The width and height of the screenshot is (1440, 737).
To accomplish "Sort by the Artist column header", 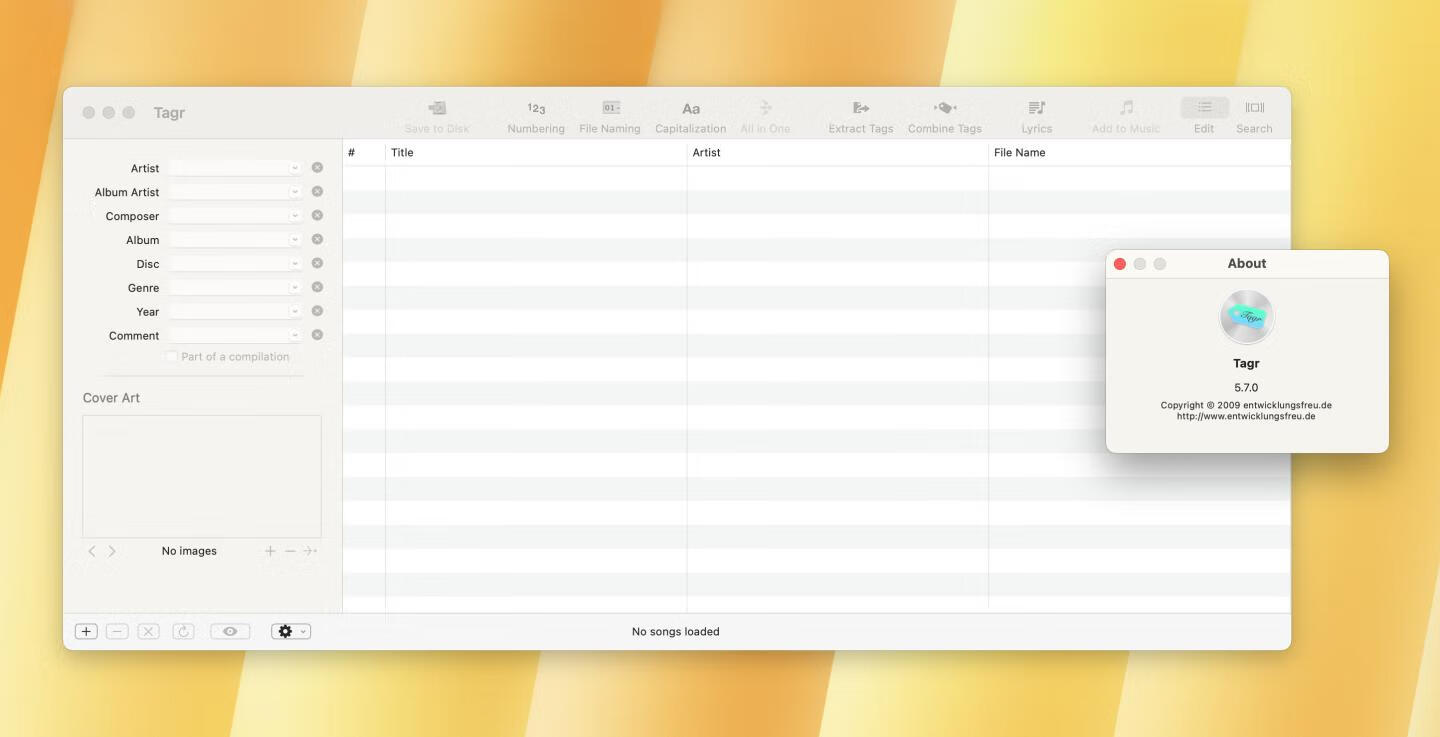I will click(x=838, y=153).
